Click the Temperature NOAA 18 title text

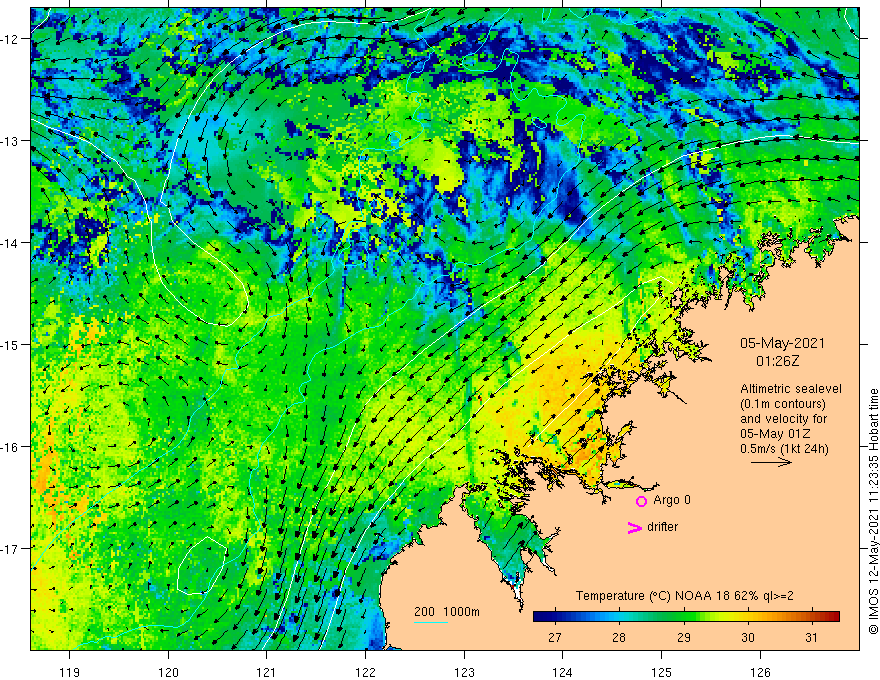685,596
